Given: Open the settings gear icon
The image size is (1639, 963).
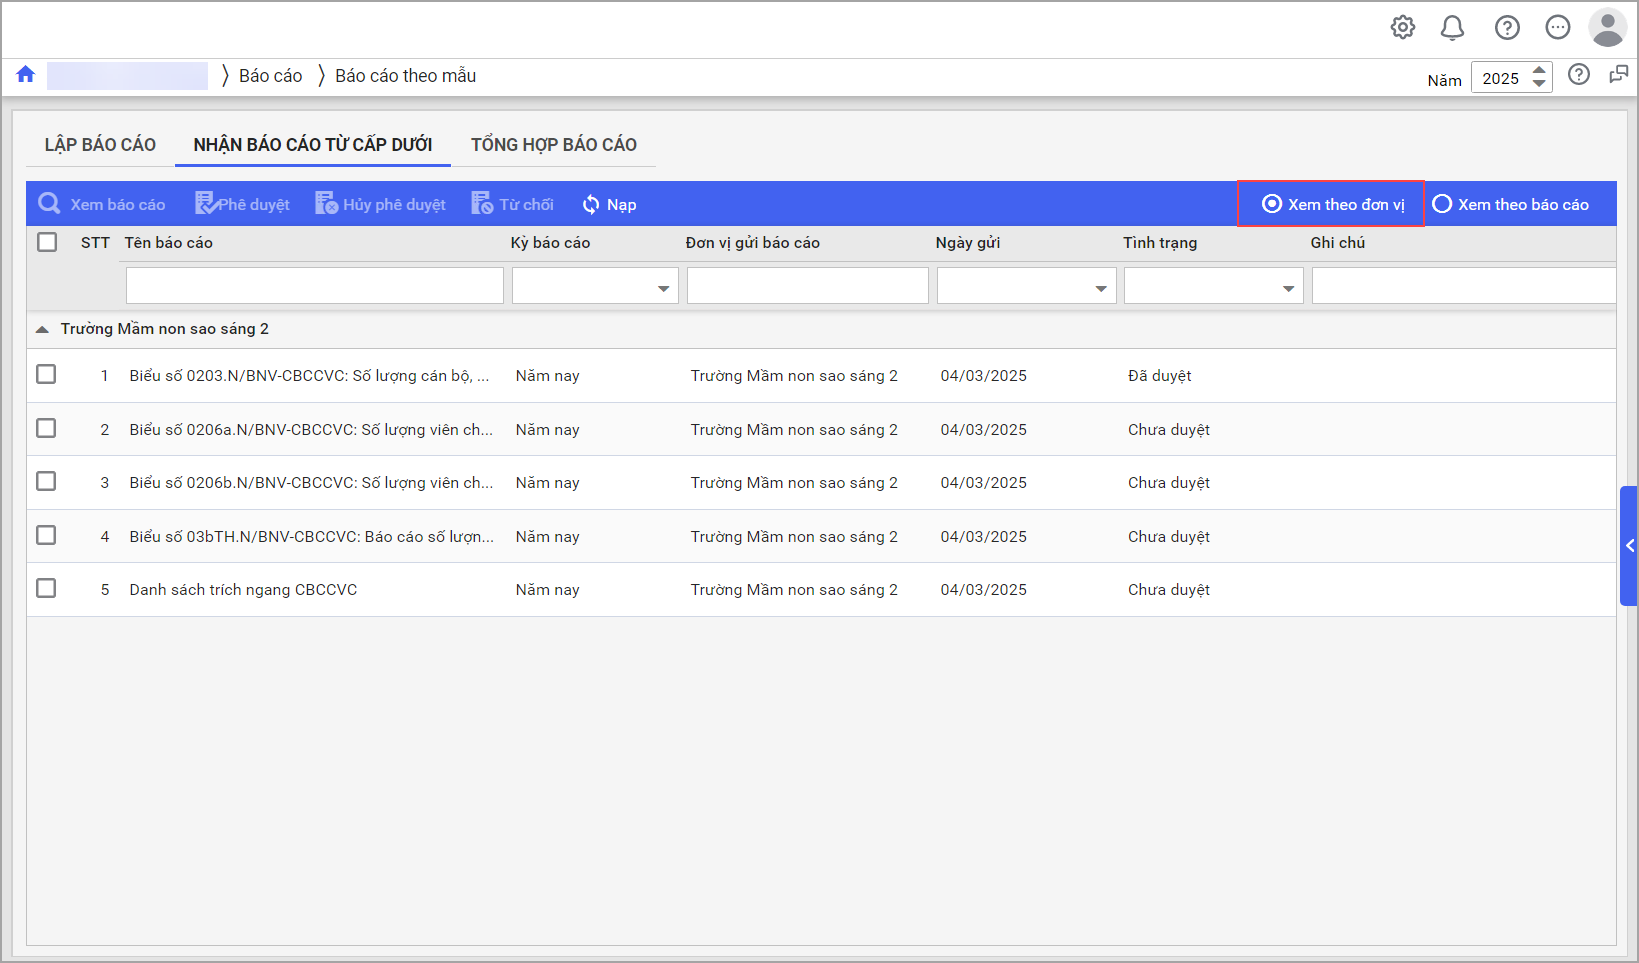Looking at the screenshot, I should point(1403,28).
